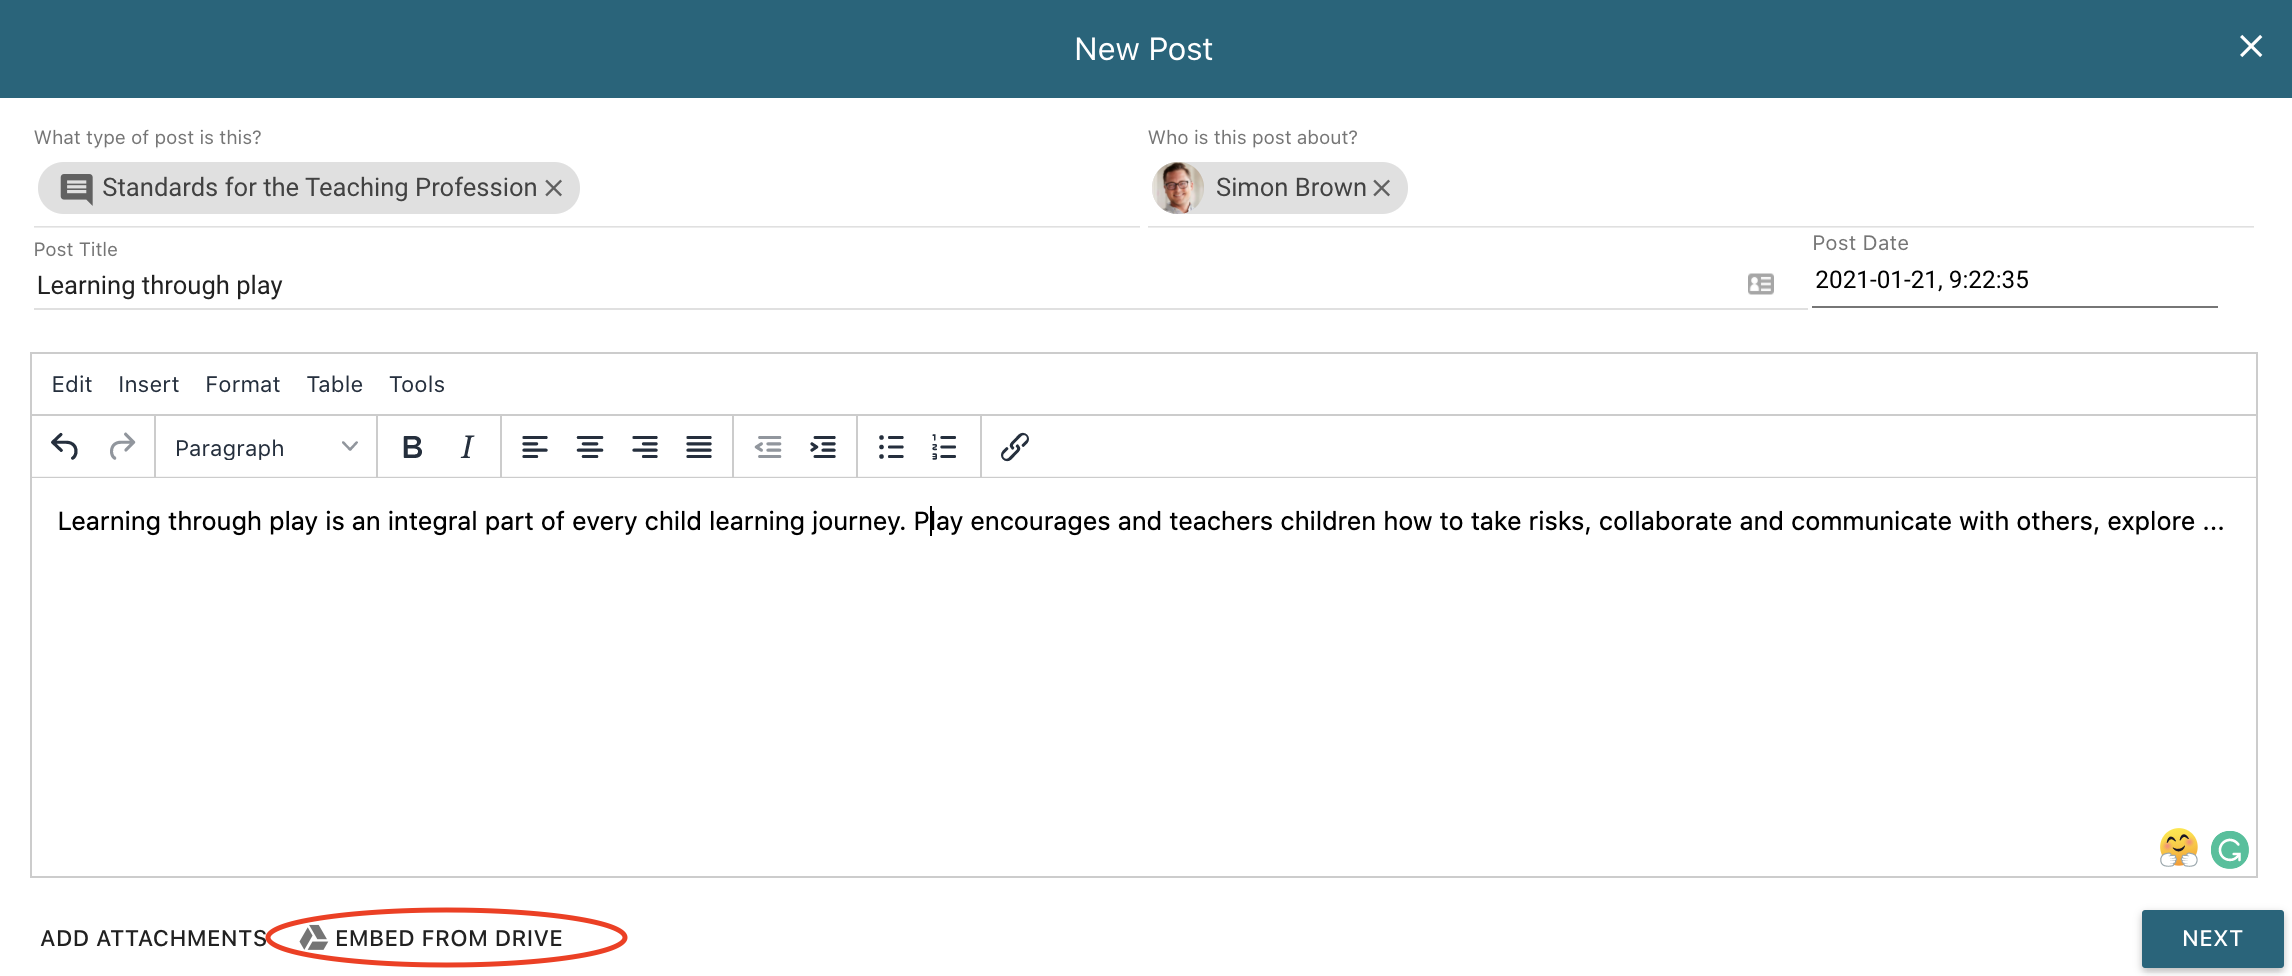Open the Format menu
Image resolution: width=2292 pixels, height=976 pixels.
pyautogui.click(x=242, y=384)
